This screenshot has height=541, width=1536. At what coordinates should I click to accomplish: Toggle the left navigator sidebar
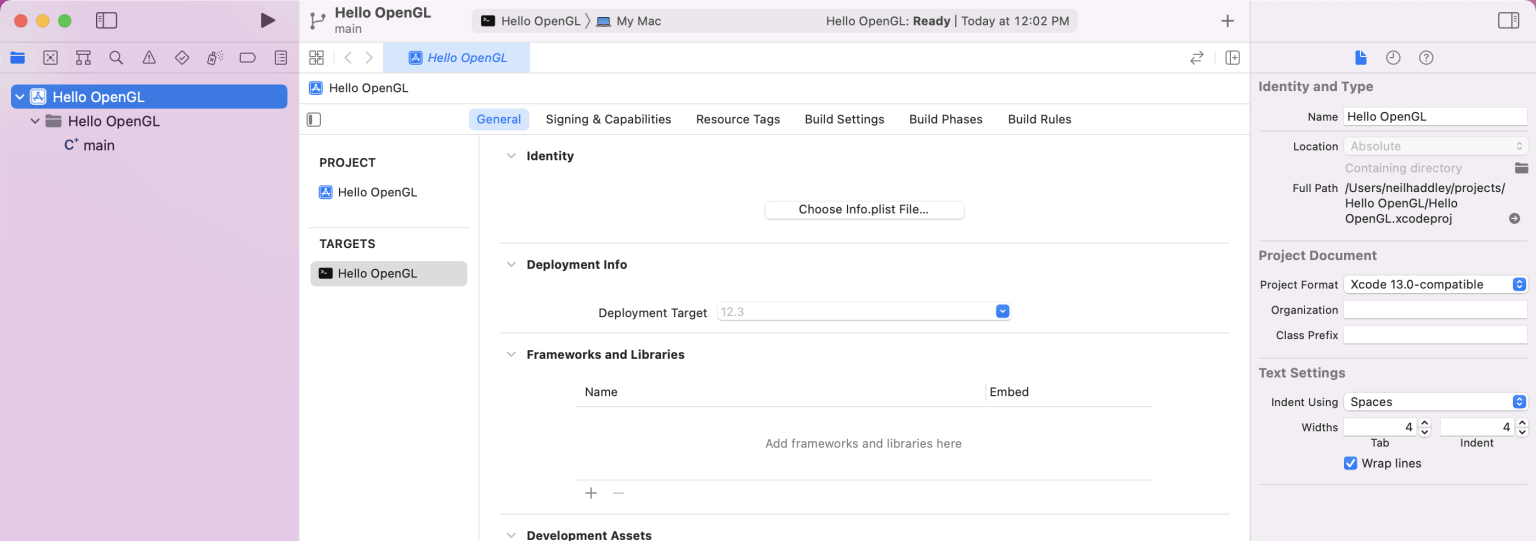(106, 20)
